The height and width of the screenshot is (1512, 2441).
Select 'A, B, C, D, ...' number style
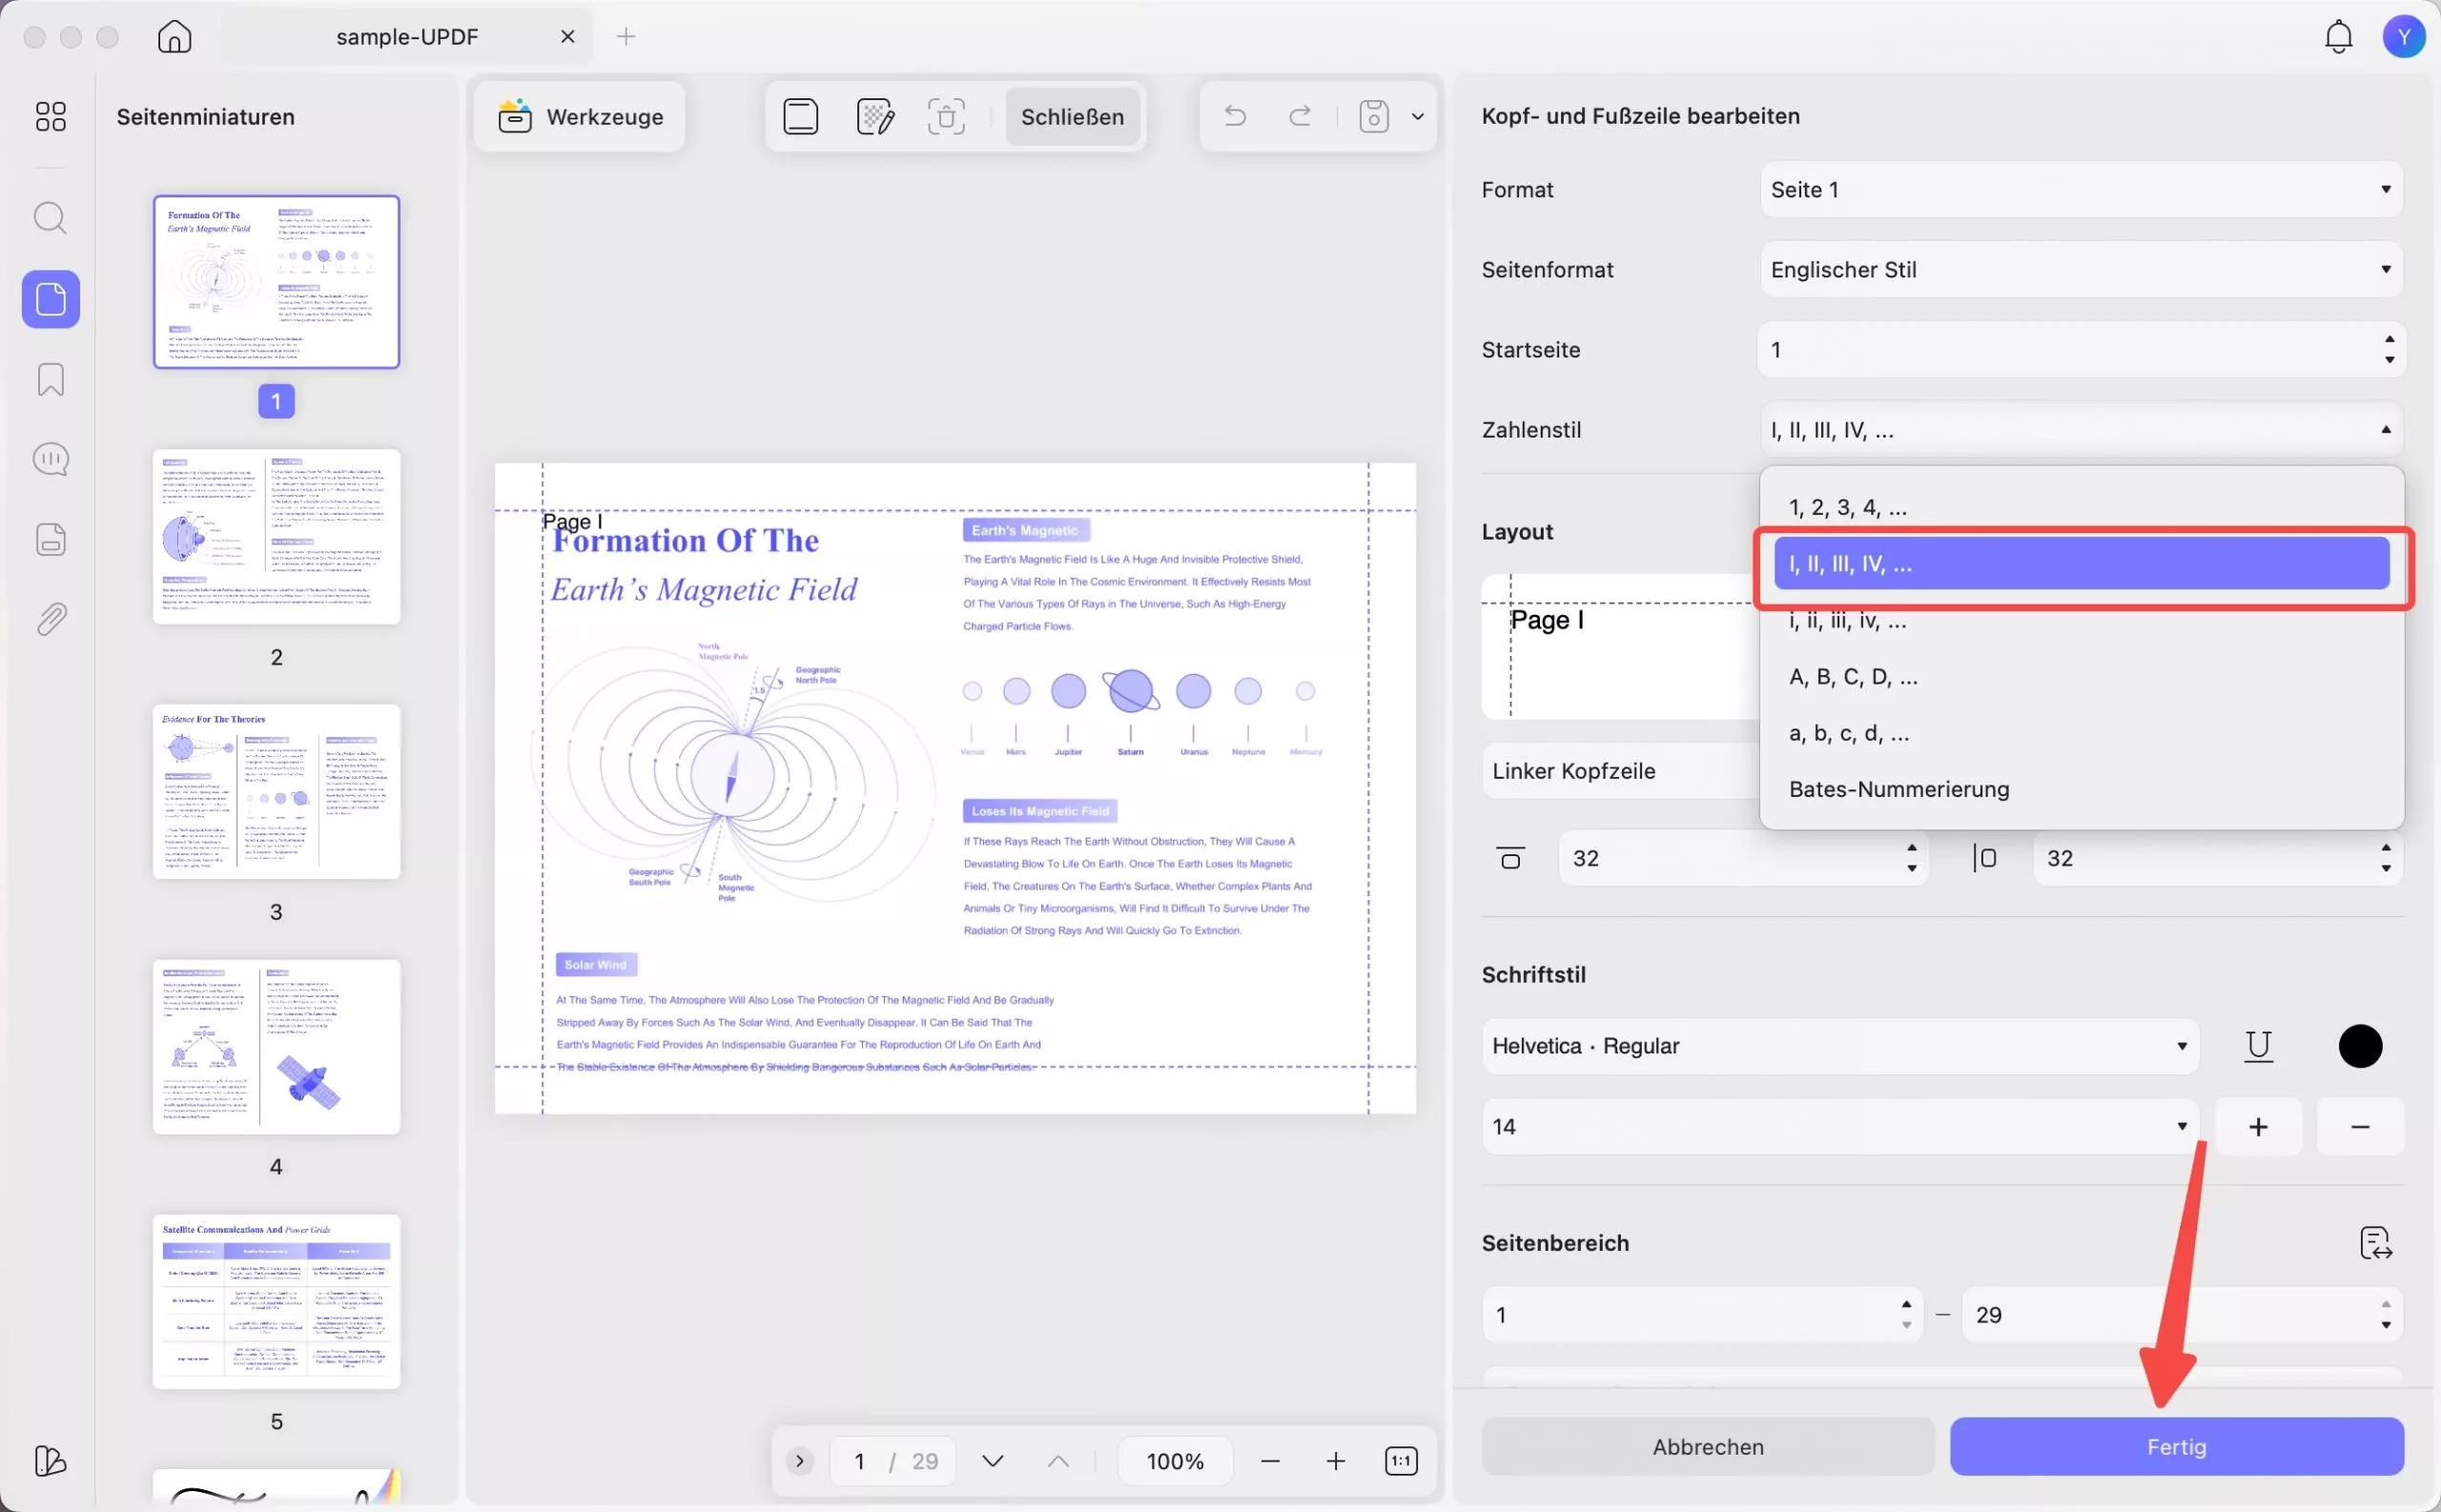point(1853,677)
